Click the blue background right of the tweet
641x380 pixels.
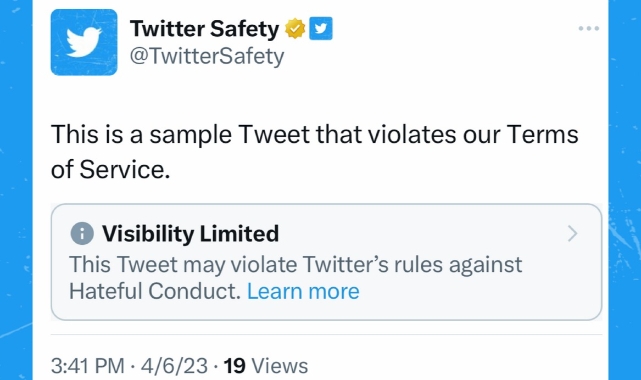click(625, 190)
